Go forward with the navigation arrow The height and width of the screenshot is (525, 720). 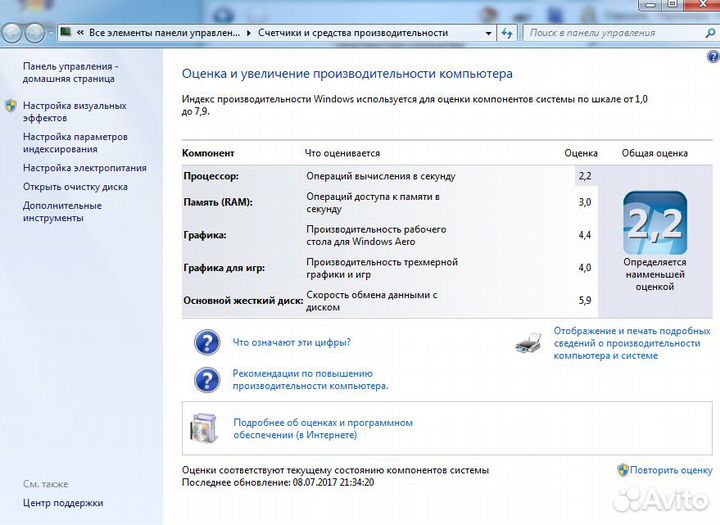pos(34,33)
